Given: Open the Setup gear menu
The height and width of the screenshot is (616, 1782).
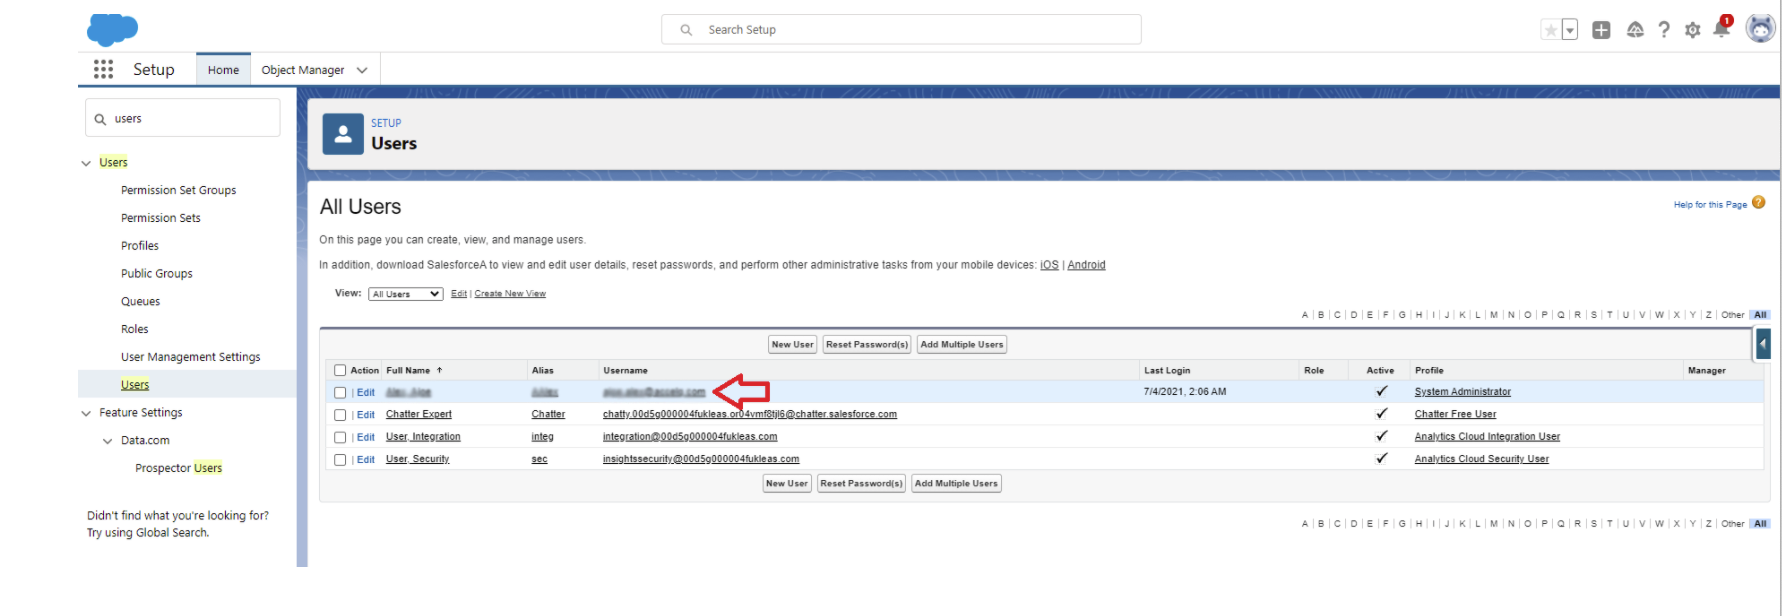Looking at the screenshot, I should click(x=1692, y=30).
